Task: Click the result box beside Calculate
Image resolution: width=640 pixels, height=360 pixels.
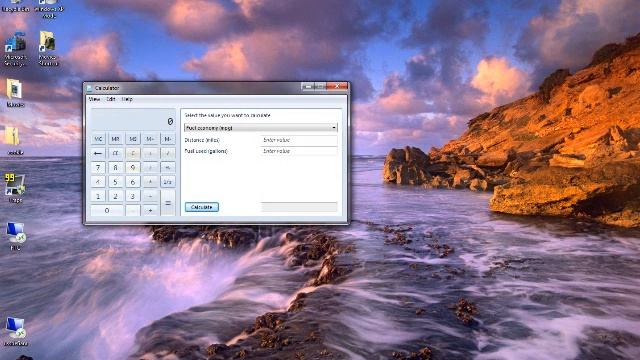Action: 299,207
